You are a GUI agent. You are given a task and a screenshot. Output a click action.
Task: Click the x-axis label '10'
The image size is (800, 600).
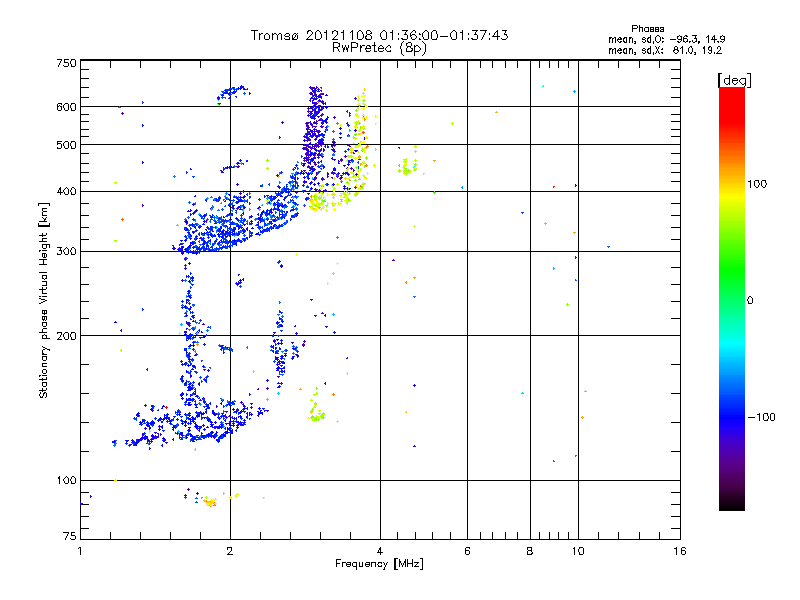tap(578, 551)
